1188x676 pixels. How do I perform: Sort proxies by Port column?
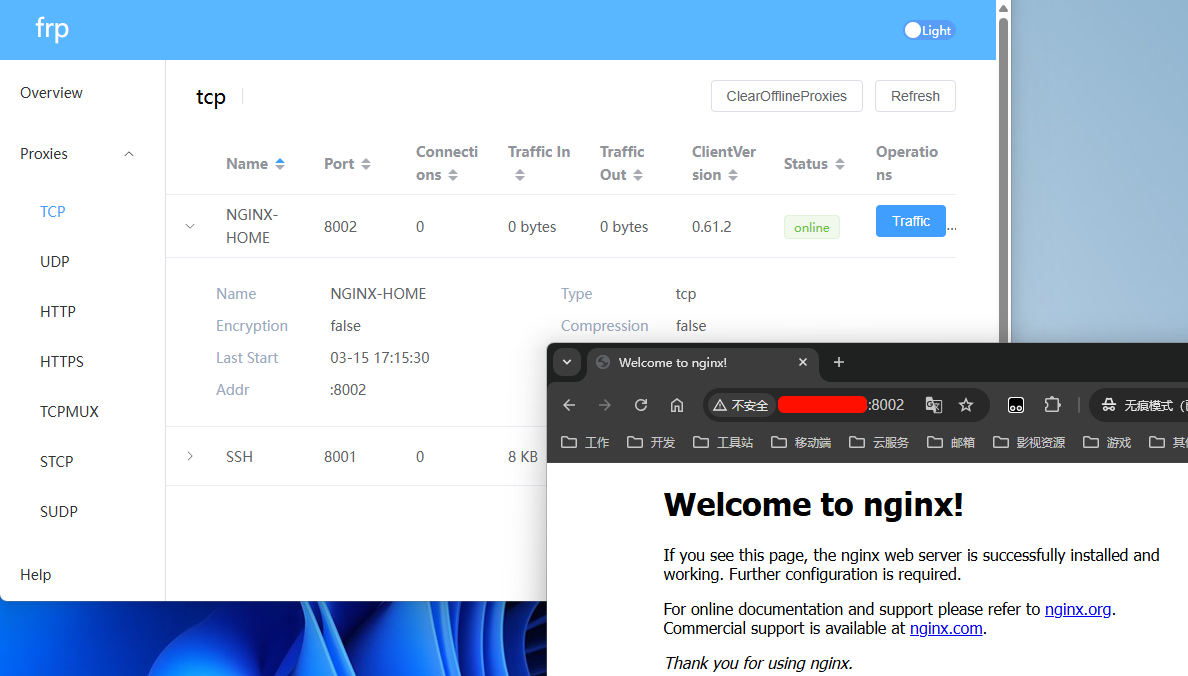coord(366,164)
